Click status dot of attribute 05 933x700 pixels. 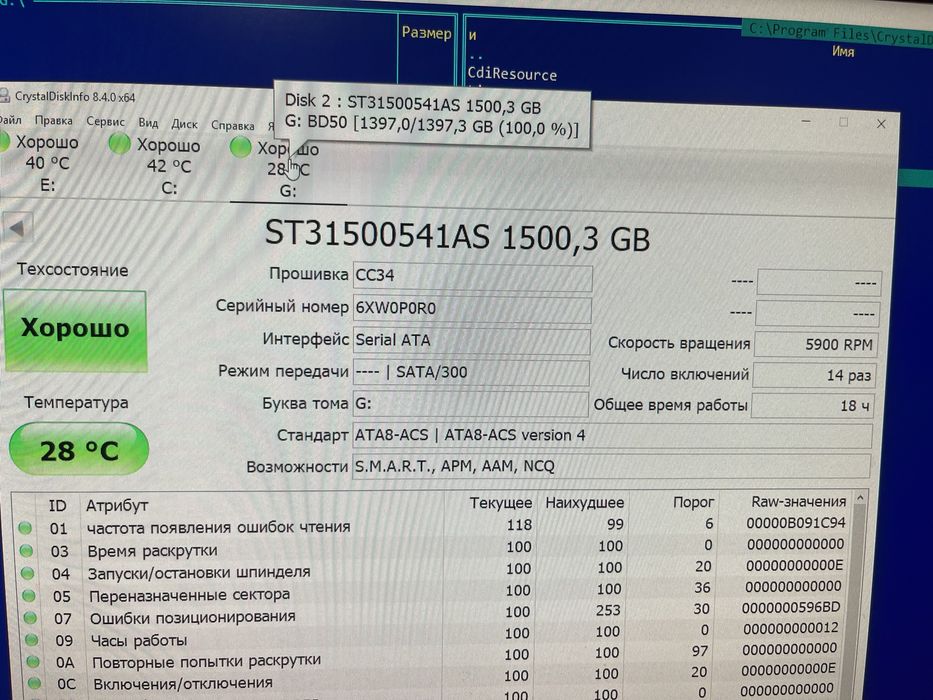[29, 595]
